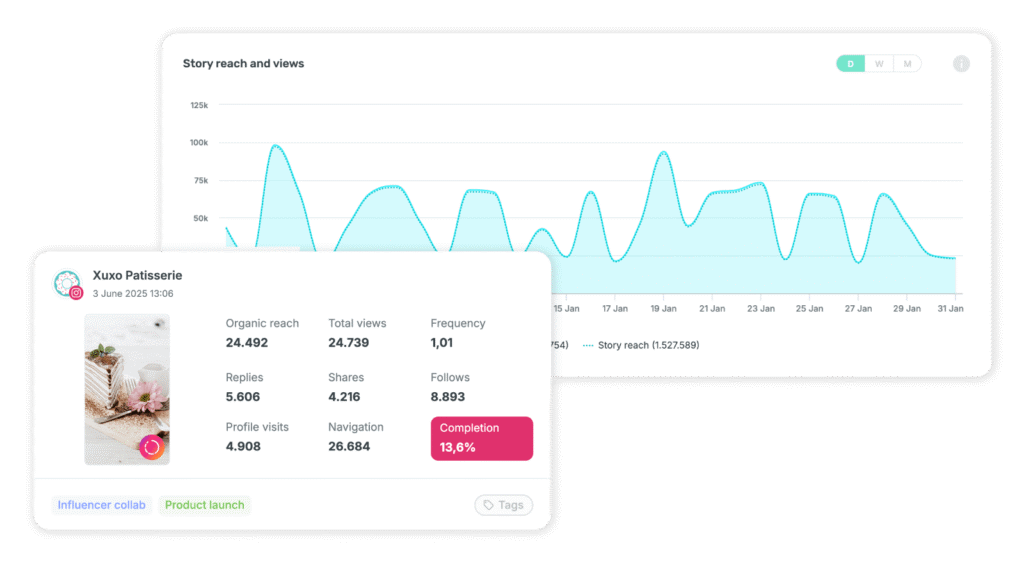Click the 25 Jan axis label
This screenshot has height=563, width=1024.
[x=809, y=308]
